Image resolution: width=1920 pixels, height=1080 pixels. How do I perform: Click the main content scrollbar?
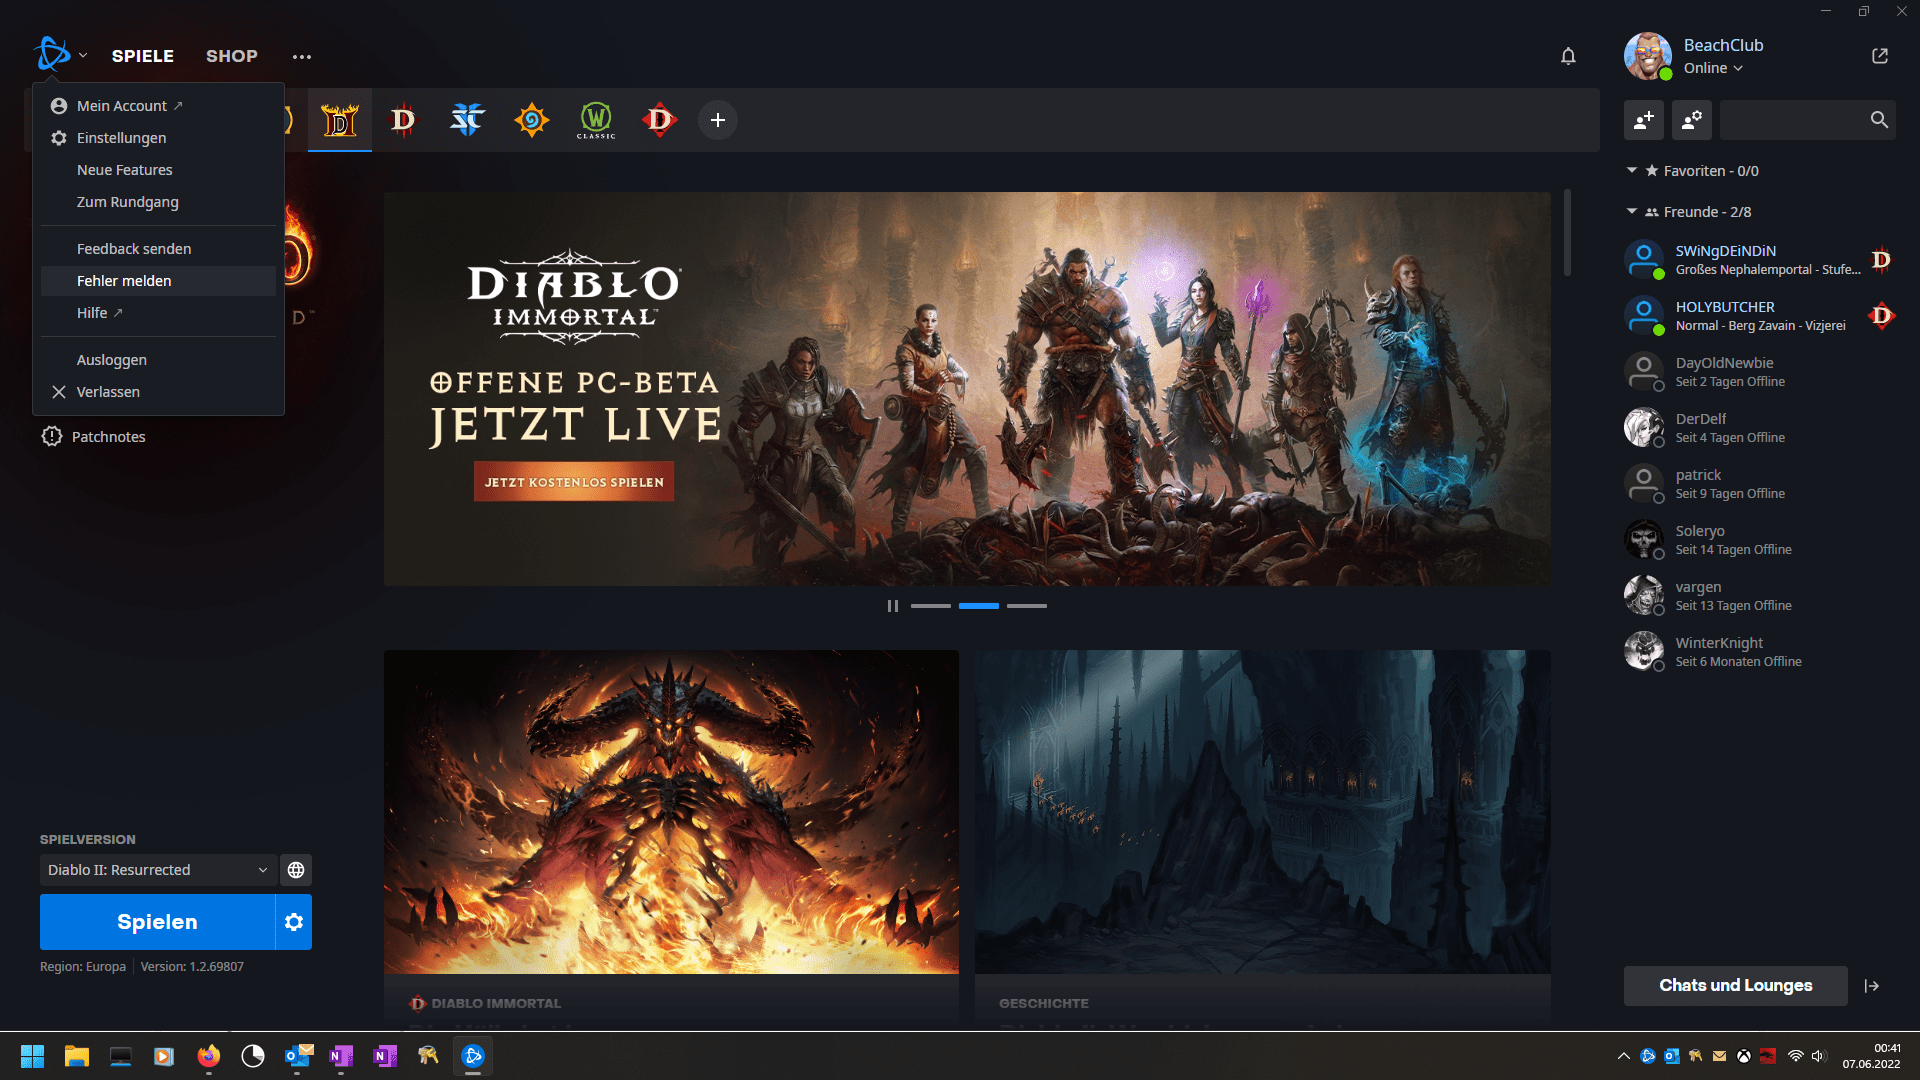(1567, 232)
